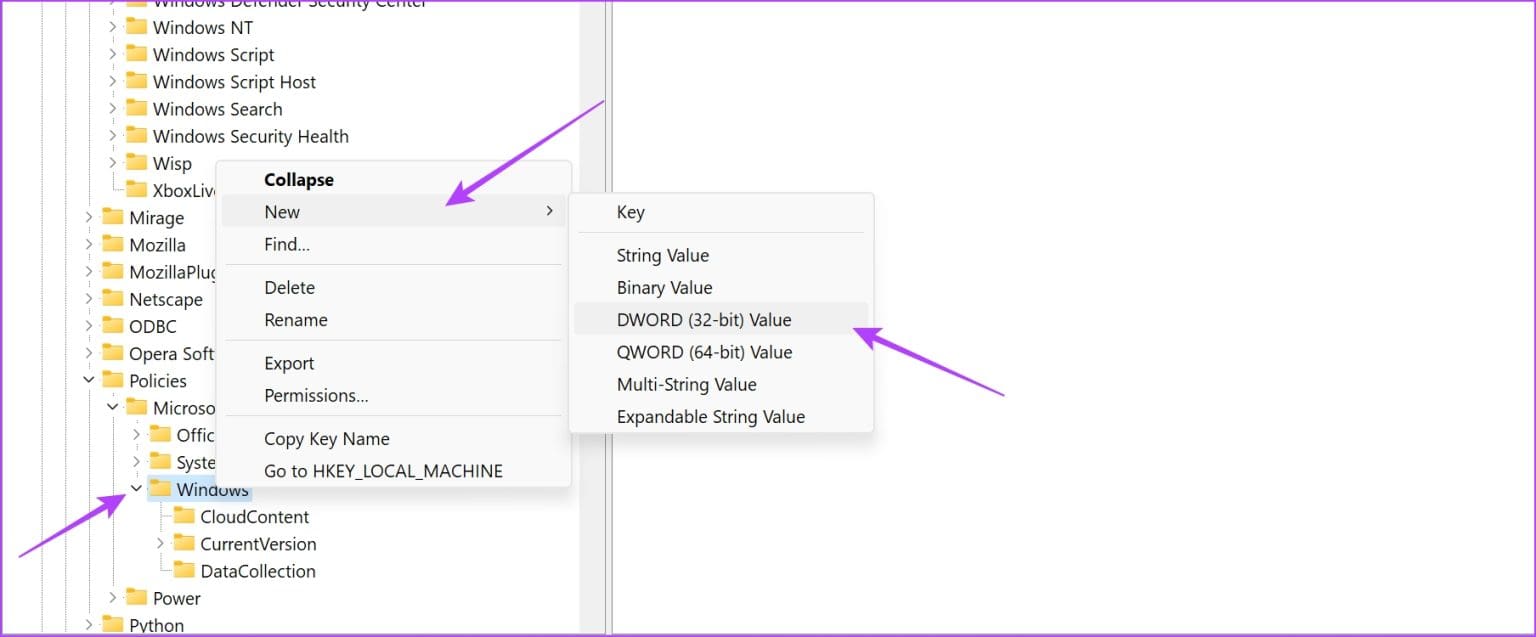The width and height of the screenshot is (1536, 637).
Task: Expand the CurrentVersion key
Action: pyautogui.click(x=161, y=543)
